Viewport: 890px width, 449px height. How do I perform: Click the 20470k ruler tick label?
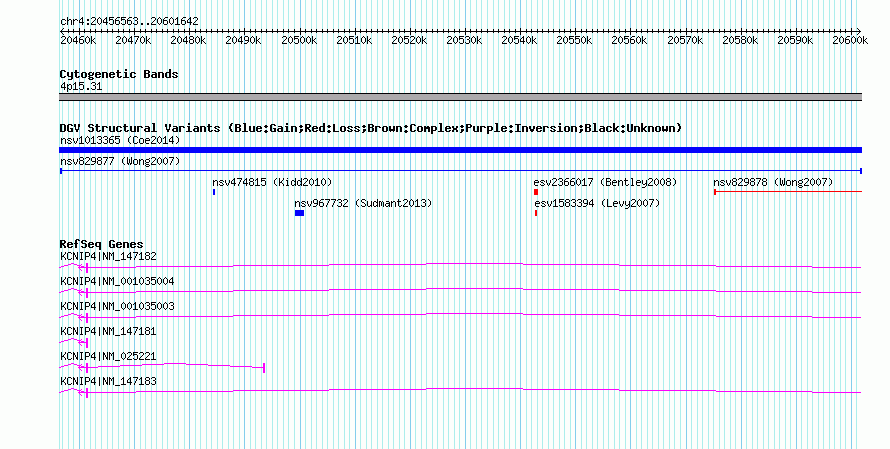133,40
